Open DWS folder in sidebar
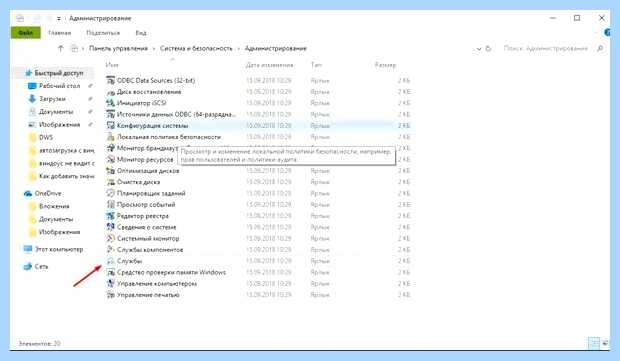This screenshot has height=361, width=620. [x=46, y=138]
